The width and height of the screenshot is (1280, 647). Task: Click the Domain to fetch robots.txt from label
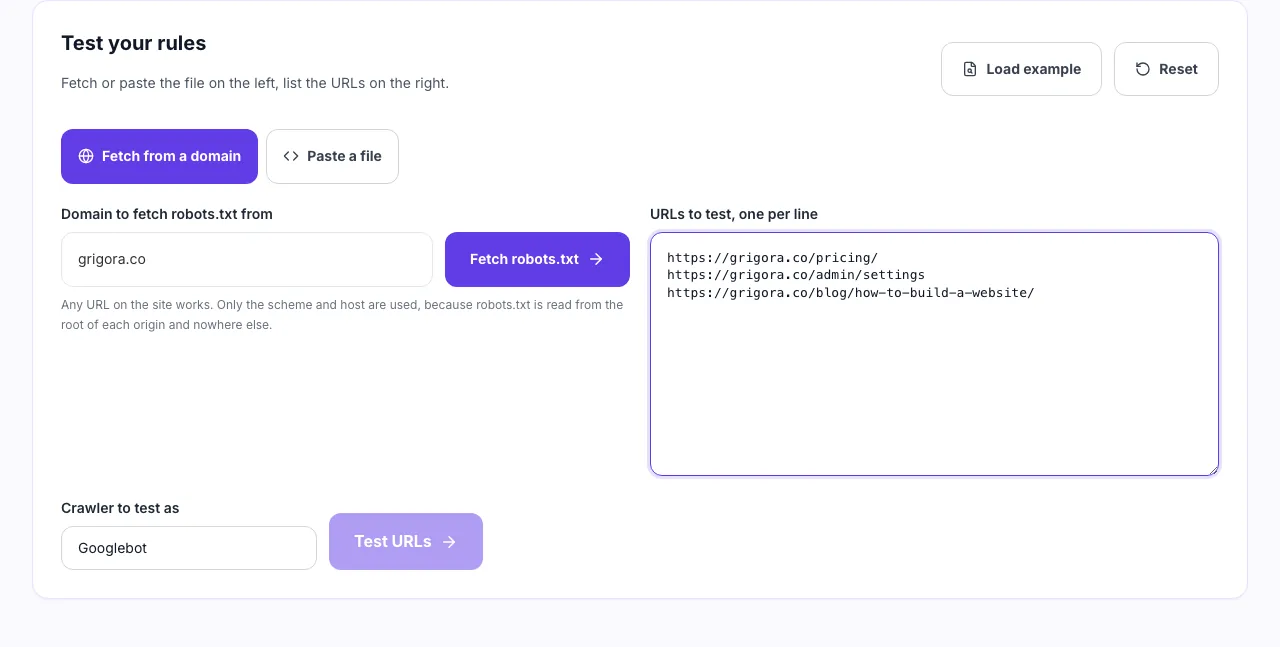click(167, 214)
